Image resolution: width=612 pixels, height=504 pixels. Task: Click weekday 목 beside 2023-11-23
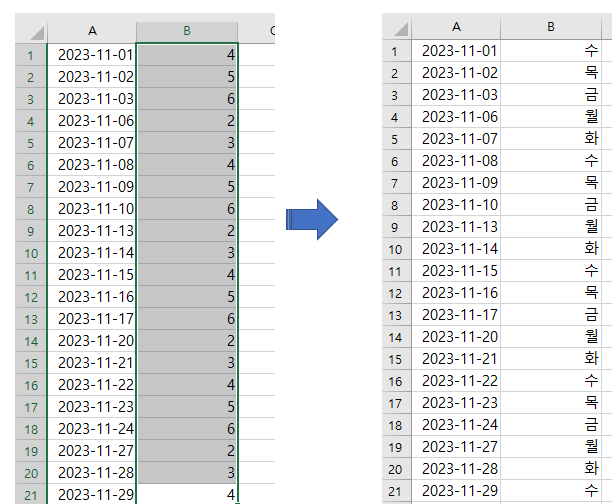point(551,403)
